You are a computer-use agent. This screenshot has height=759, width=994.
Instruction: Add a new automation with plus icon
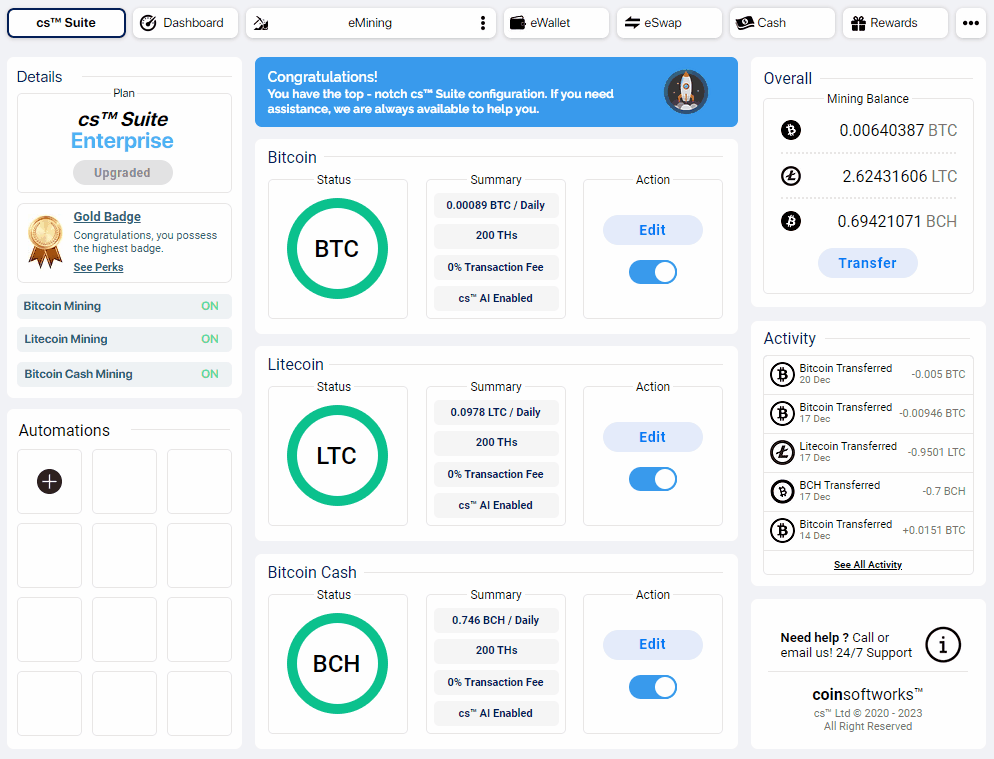click(x=49, y=481)
